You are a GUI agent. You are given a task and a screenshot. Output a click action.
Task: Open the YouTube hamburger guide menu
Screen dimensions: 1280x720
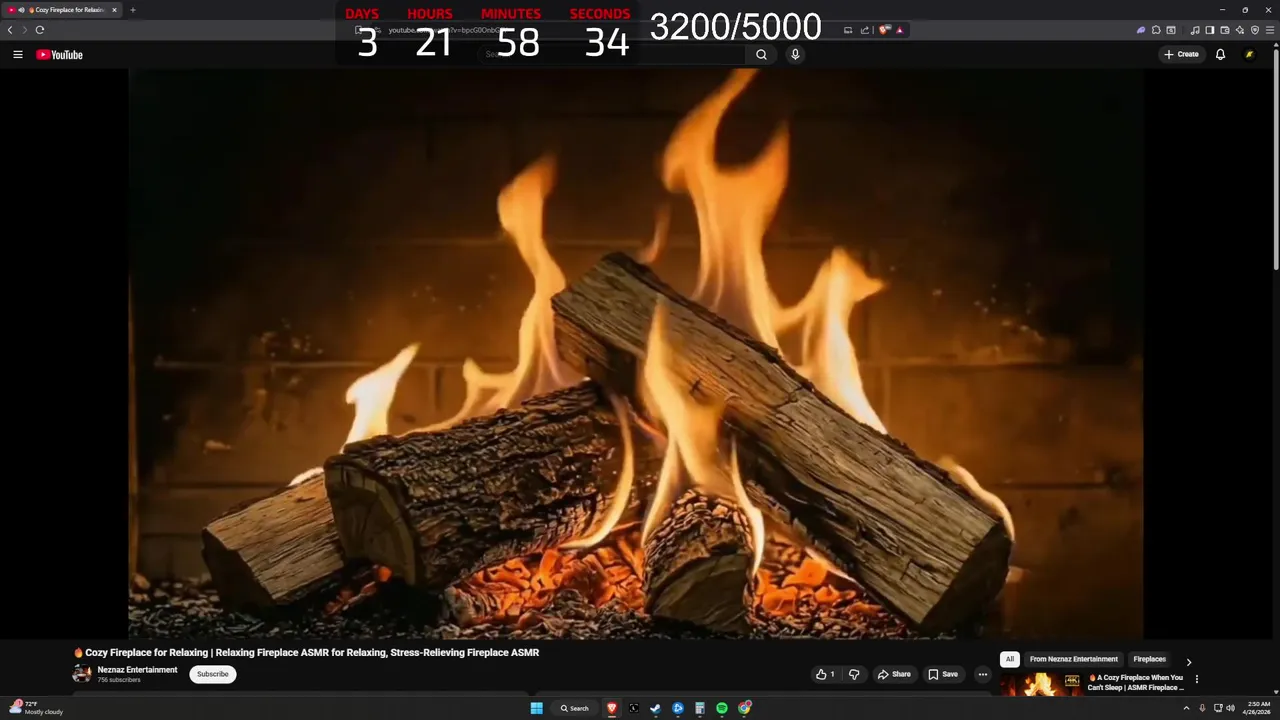[17, 55]
